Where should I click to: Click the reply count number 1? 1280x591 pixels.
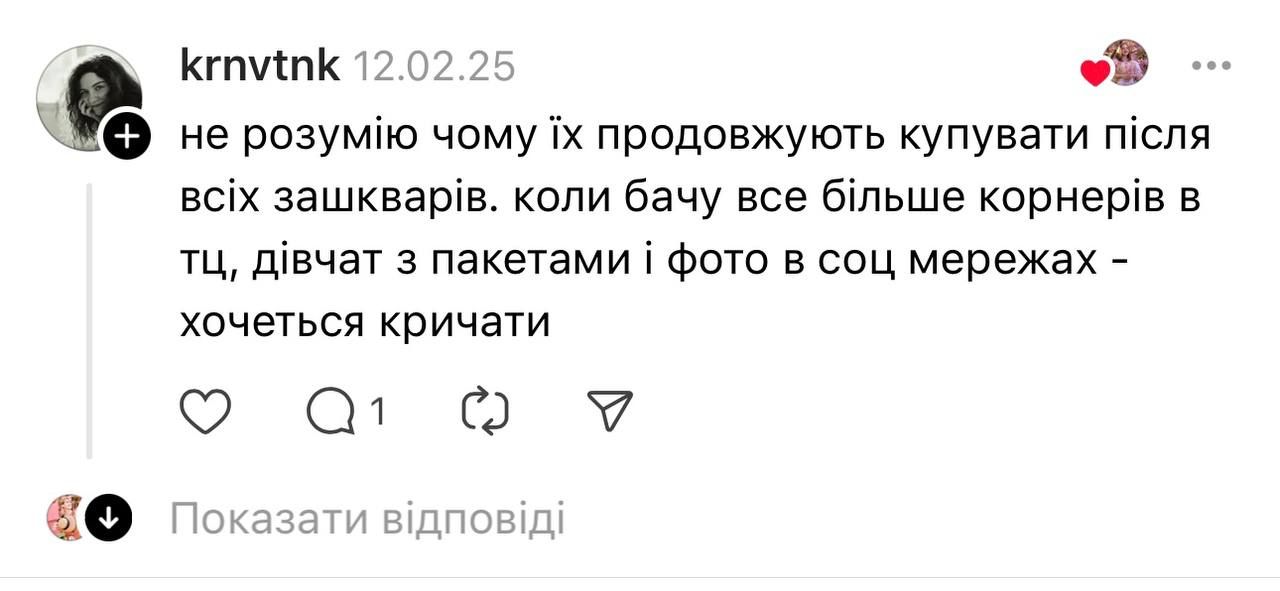pyautogui.click(x=377, y=412)
